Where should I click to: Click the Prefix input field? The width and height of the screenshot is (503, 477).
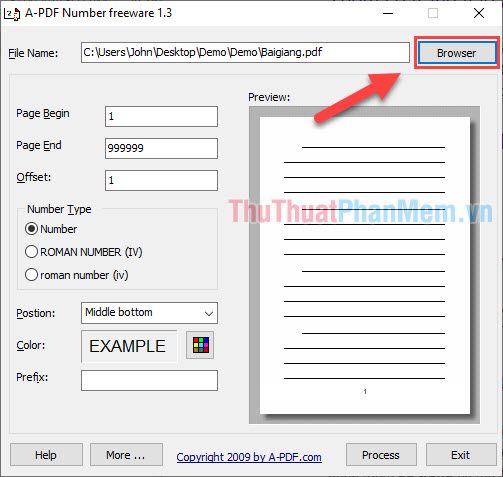tap(149, 380)
